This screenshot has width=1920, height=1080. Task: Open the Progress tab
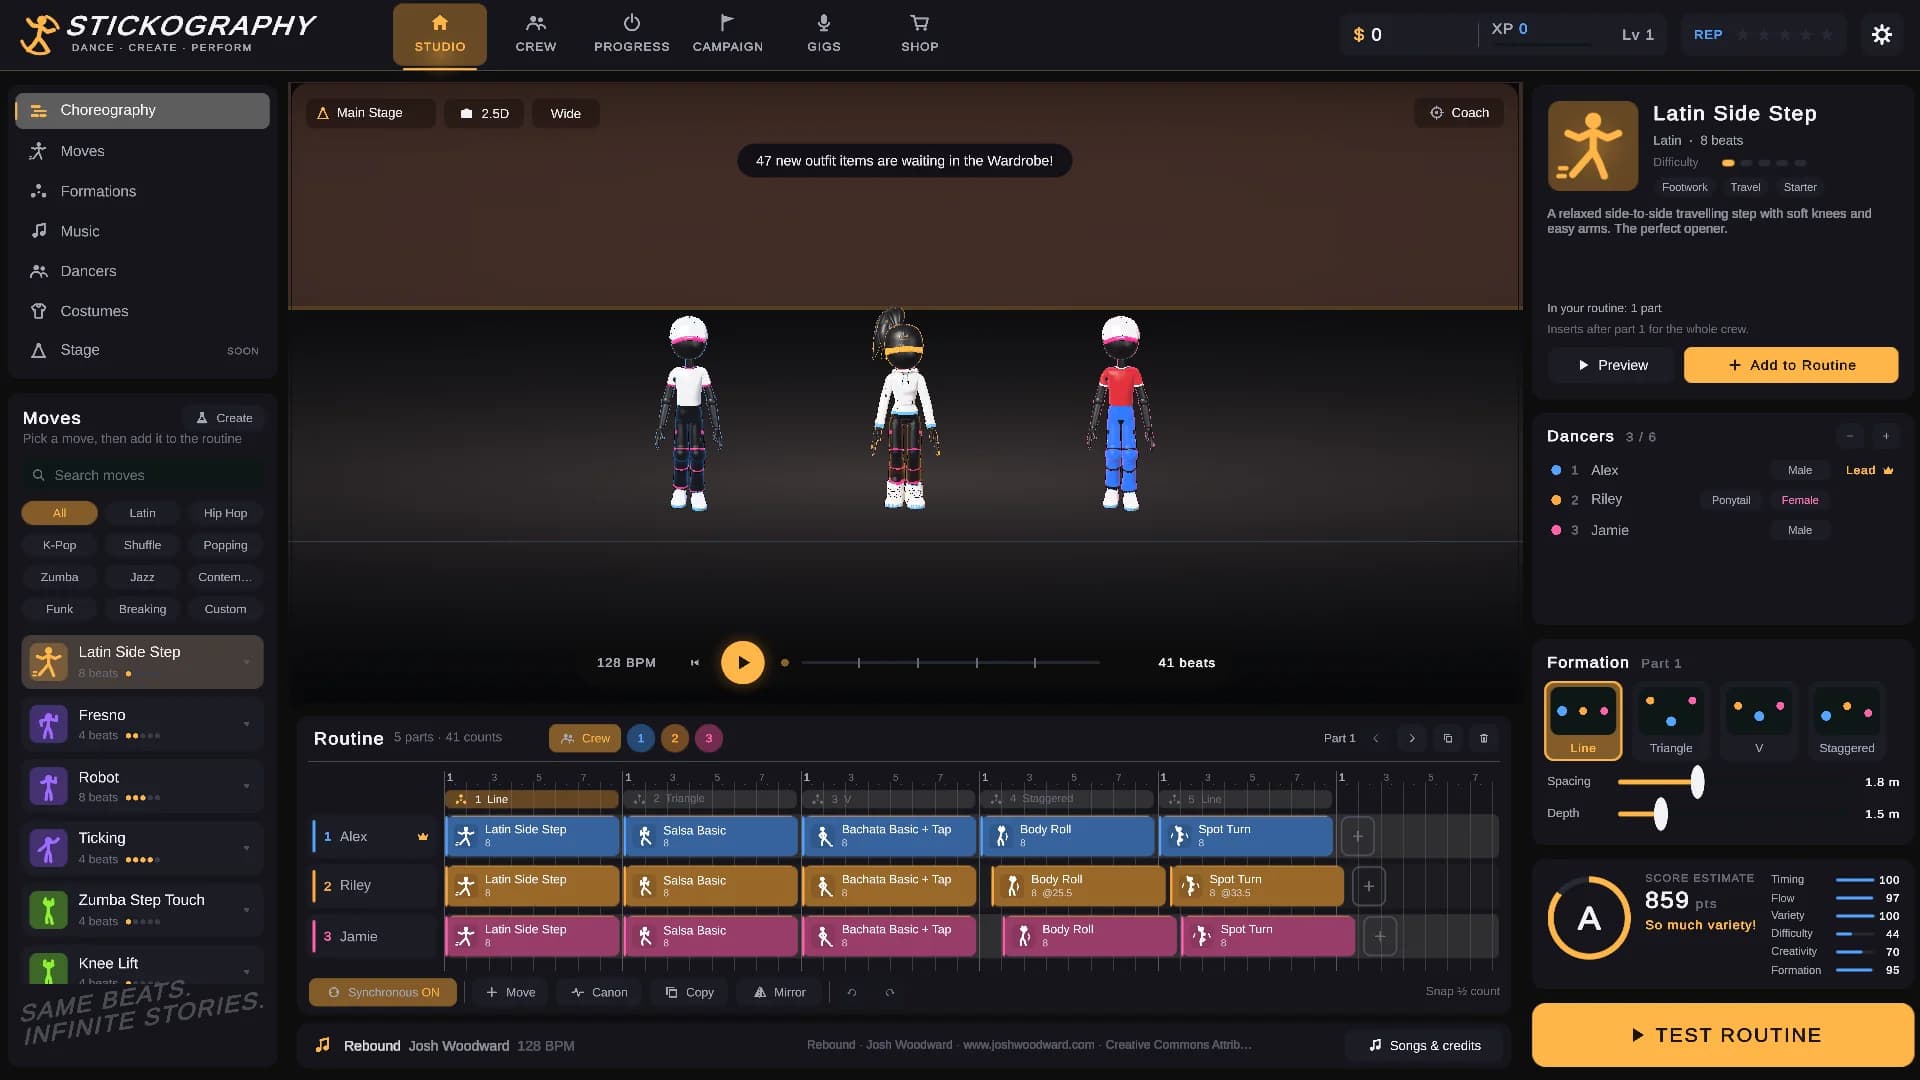click(x=632, y=35)
